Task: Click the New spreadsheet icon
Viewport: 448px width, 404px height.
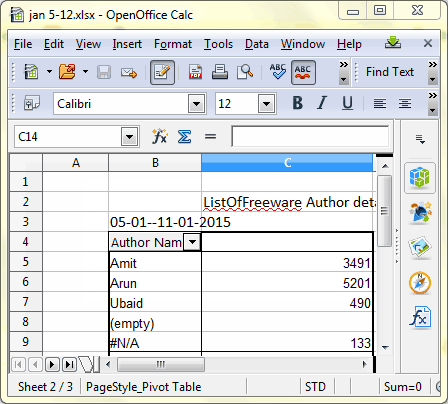Action: coord(31,72)
